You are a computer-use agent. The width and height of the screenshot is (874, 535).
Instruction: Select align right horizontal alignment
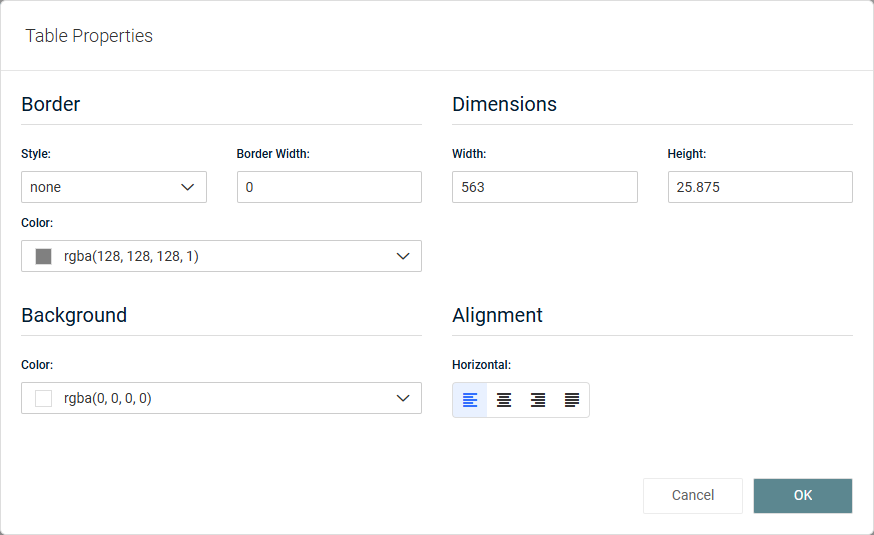click(x=538, y=400)
